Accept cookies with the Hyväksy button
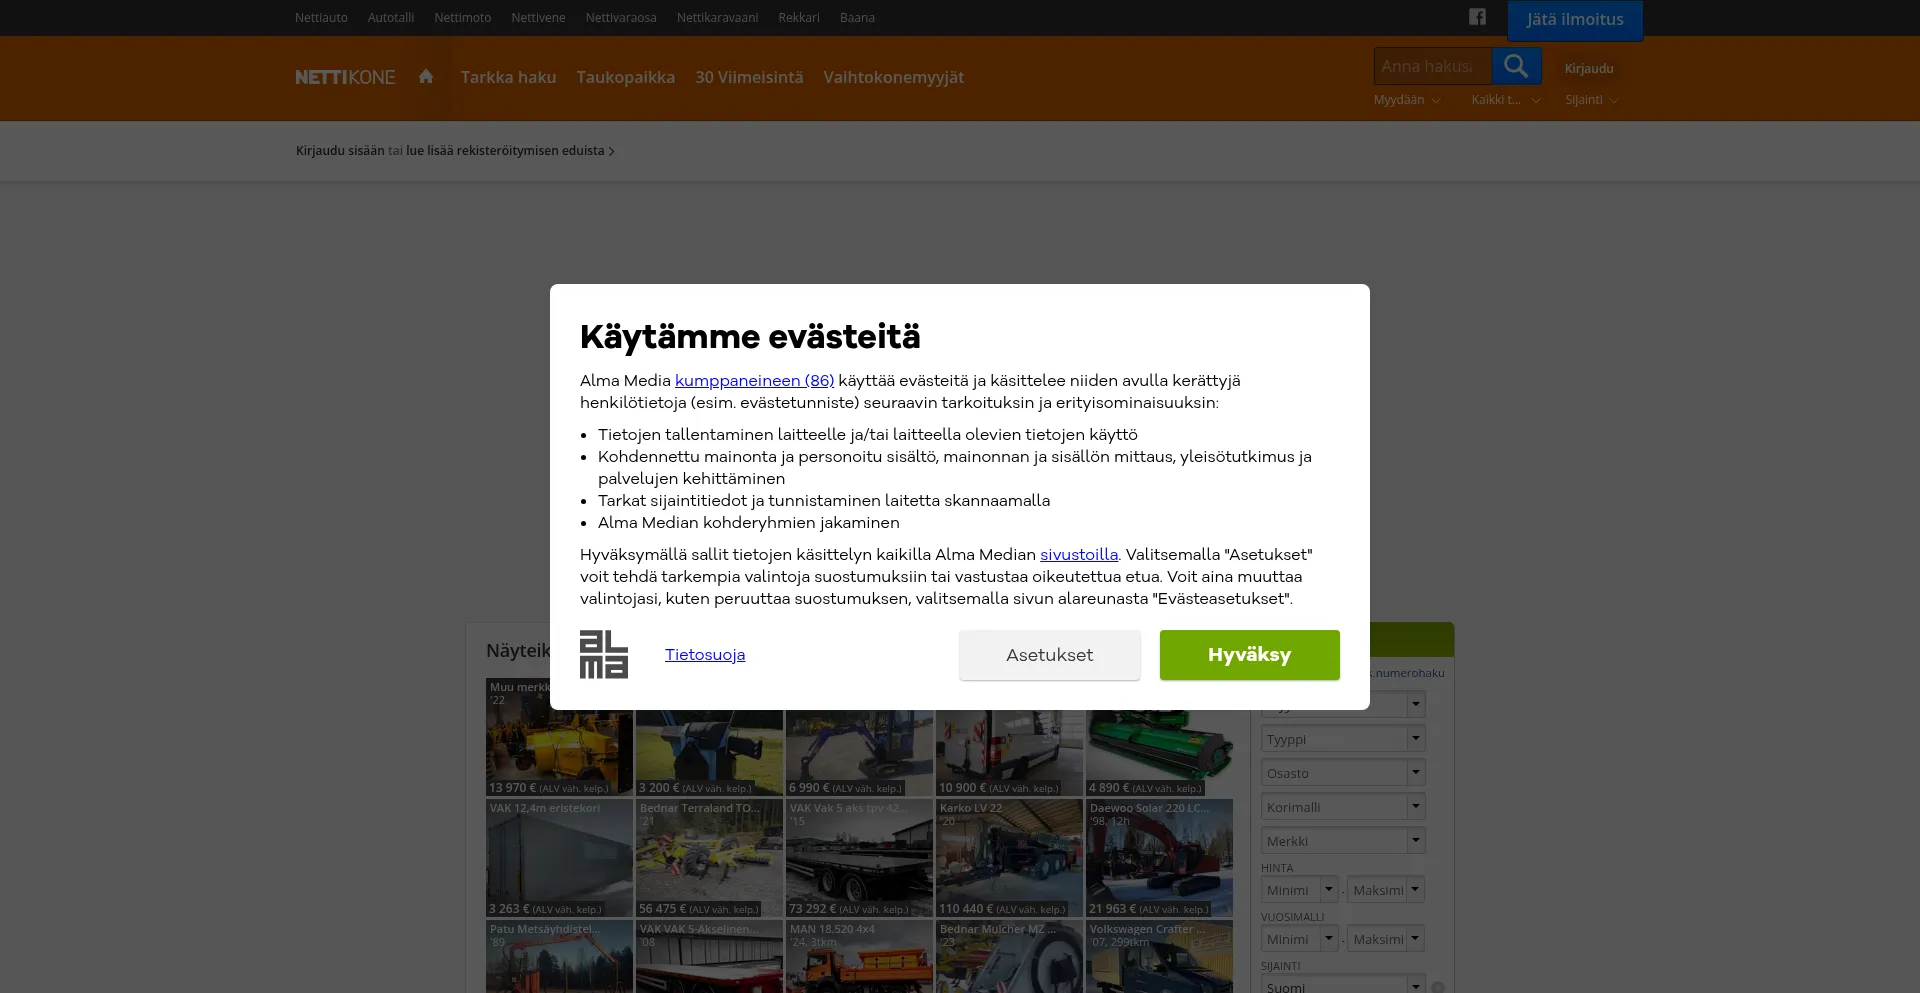This screenshot has height=993, width=1920. pos(1249,655)
